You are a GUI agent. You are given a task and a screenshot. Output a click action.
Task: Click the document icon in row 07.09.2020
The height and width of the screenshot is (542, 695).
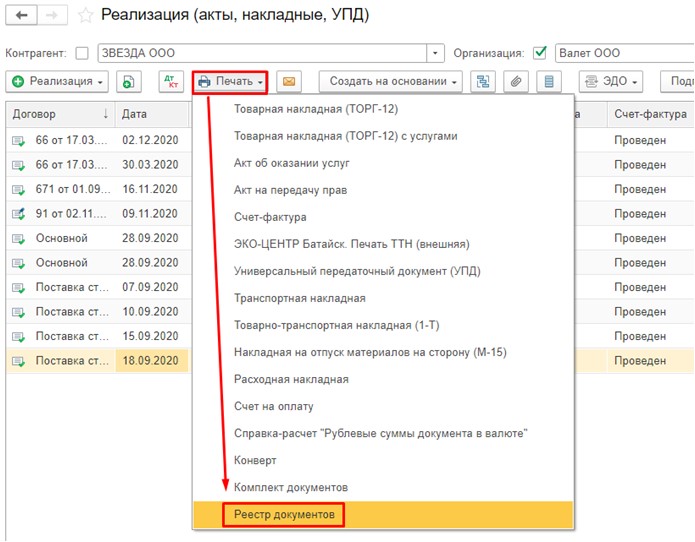[x=19, y=288]
